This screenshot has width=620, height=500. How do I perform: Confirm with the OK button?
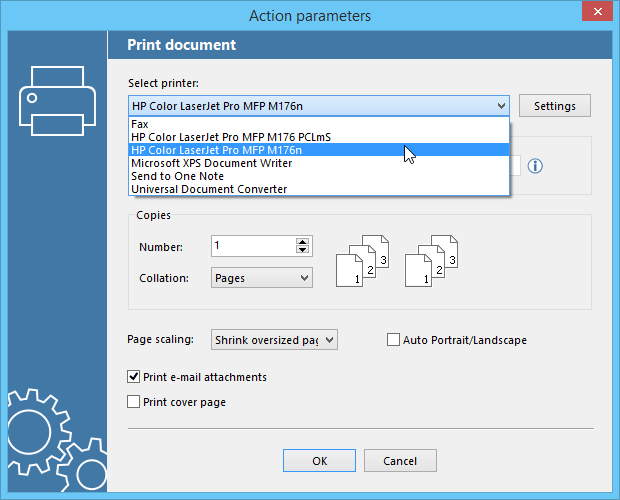tap(319, 461)
